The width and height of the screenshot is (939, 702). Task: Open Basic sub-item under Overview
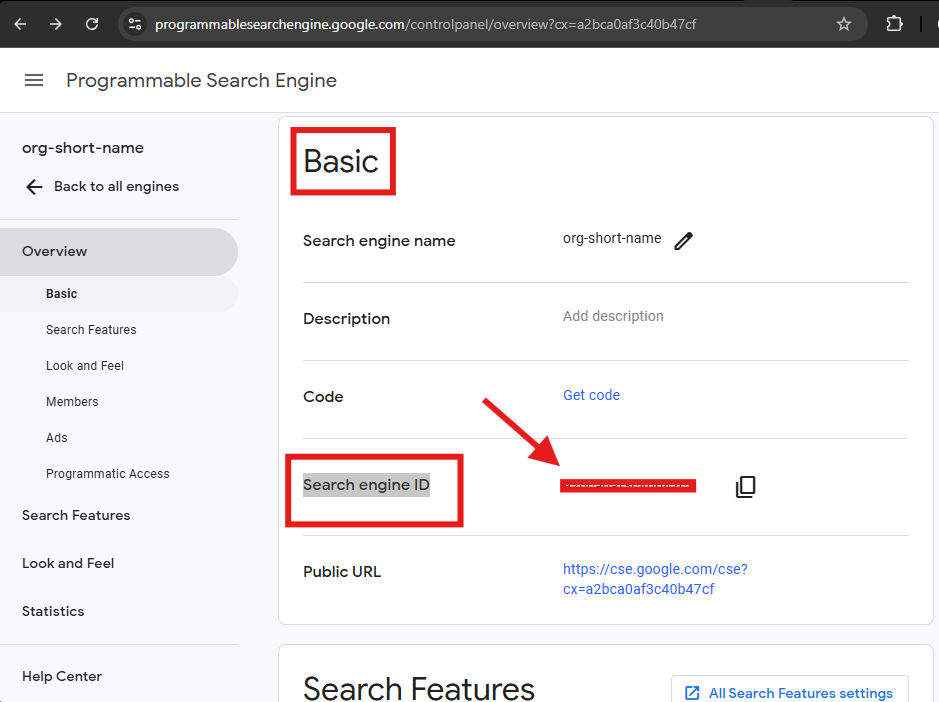[119, 293]
